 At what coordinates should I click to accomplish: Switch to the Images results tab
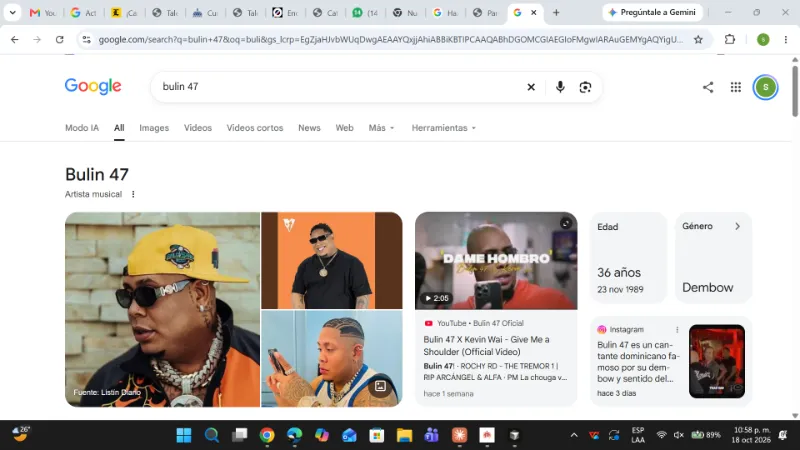point(154,128)
